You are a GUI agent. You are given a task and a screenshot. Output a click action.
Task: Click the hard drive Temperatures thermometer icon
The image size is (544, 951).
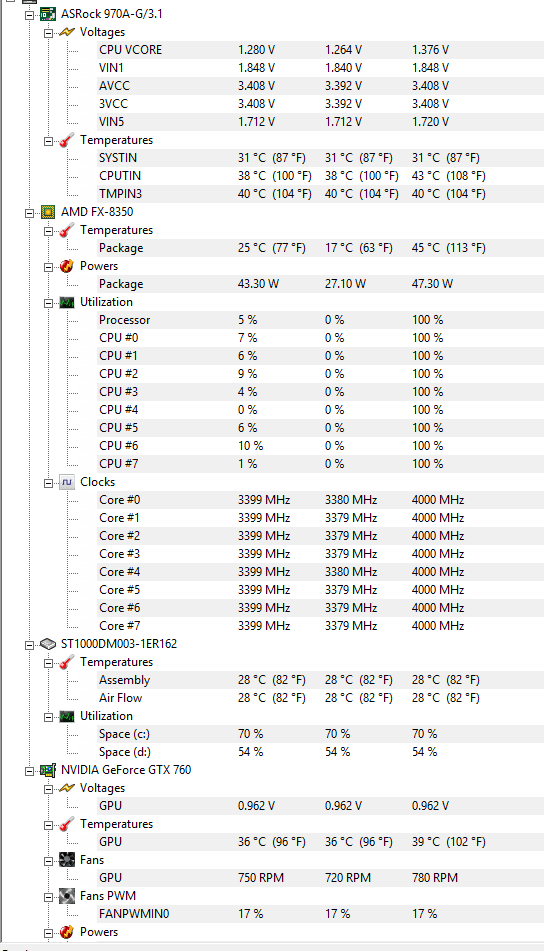(67, 662)
